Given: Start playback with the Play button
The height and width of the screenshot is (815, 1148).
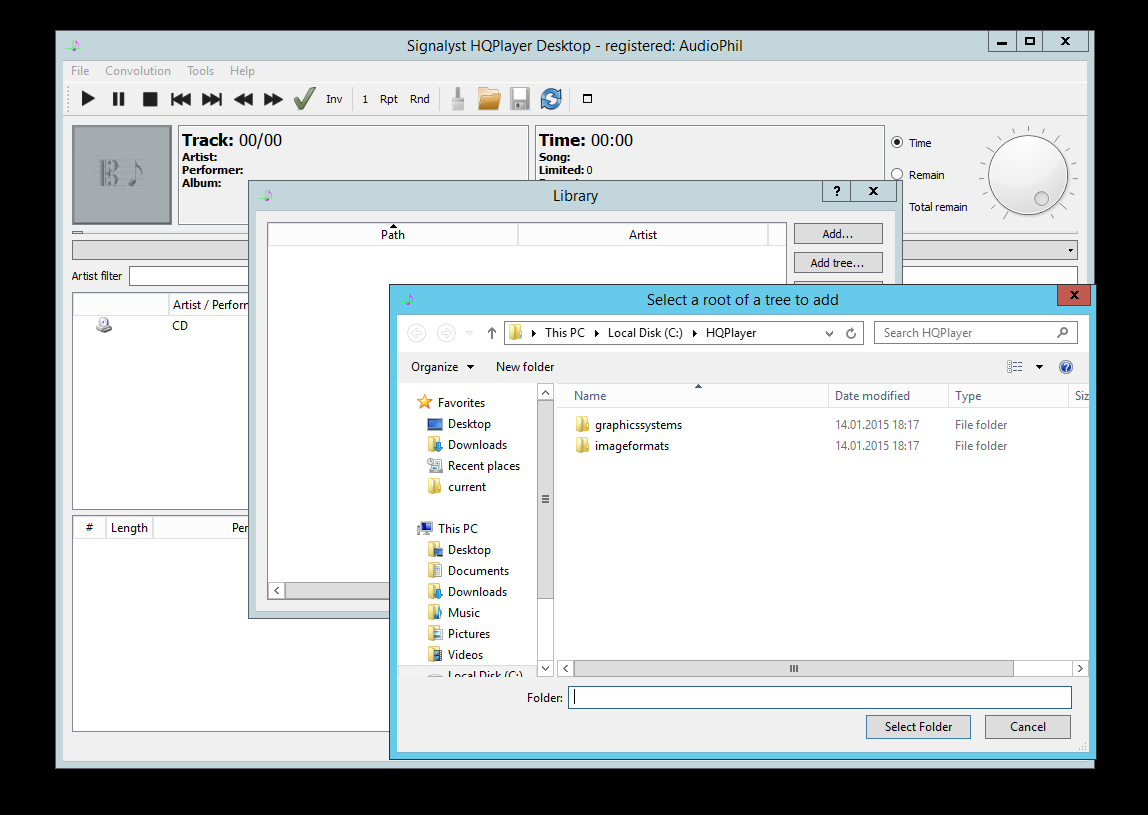Looking at the screenshot, I should [88, 99].
